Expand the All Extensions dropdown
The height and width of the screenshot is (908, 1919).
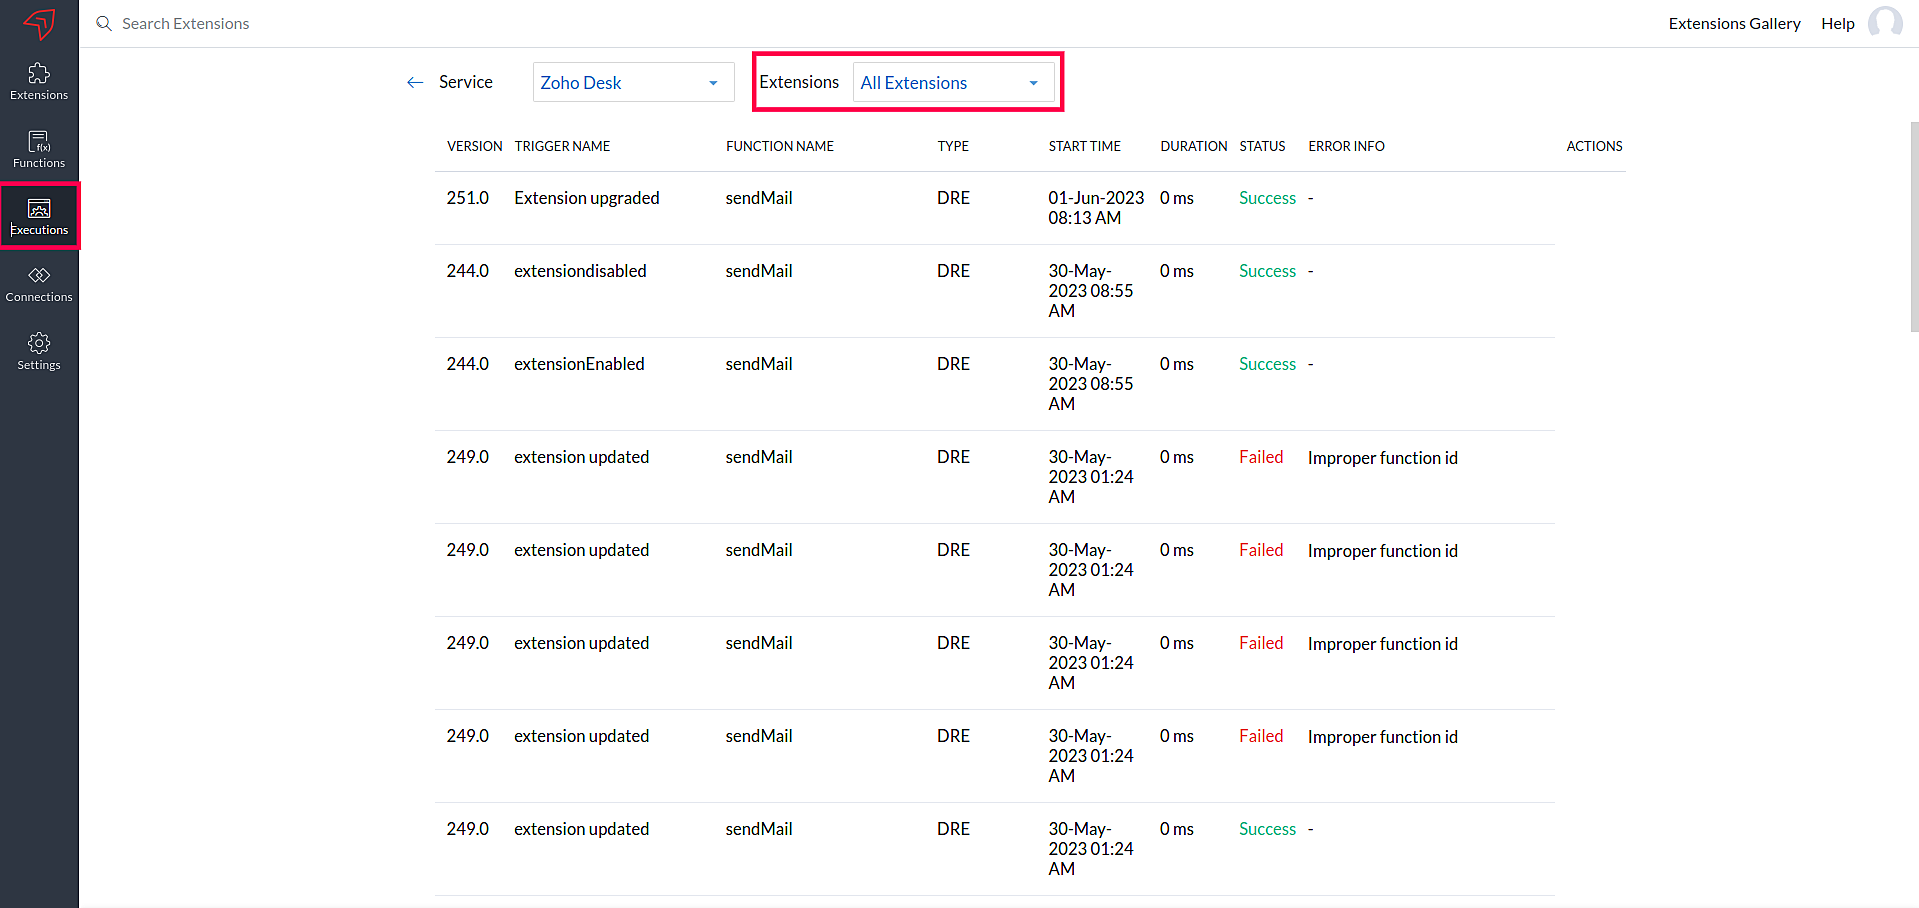click(x=952, y=83)
